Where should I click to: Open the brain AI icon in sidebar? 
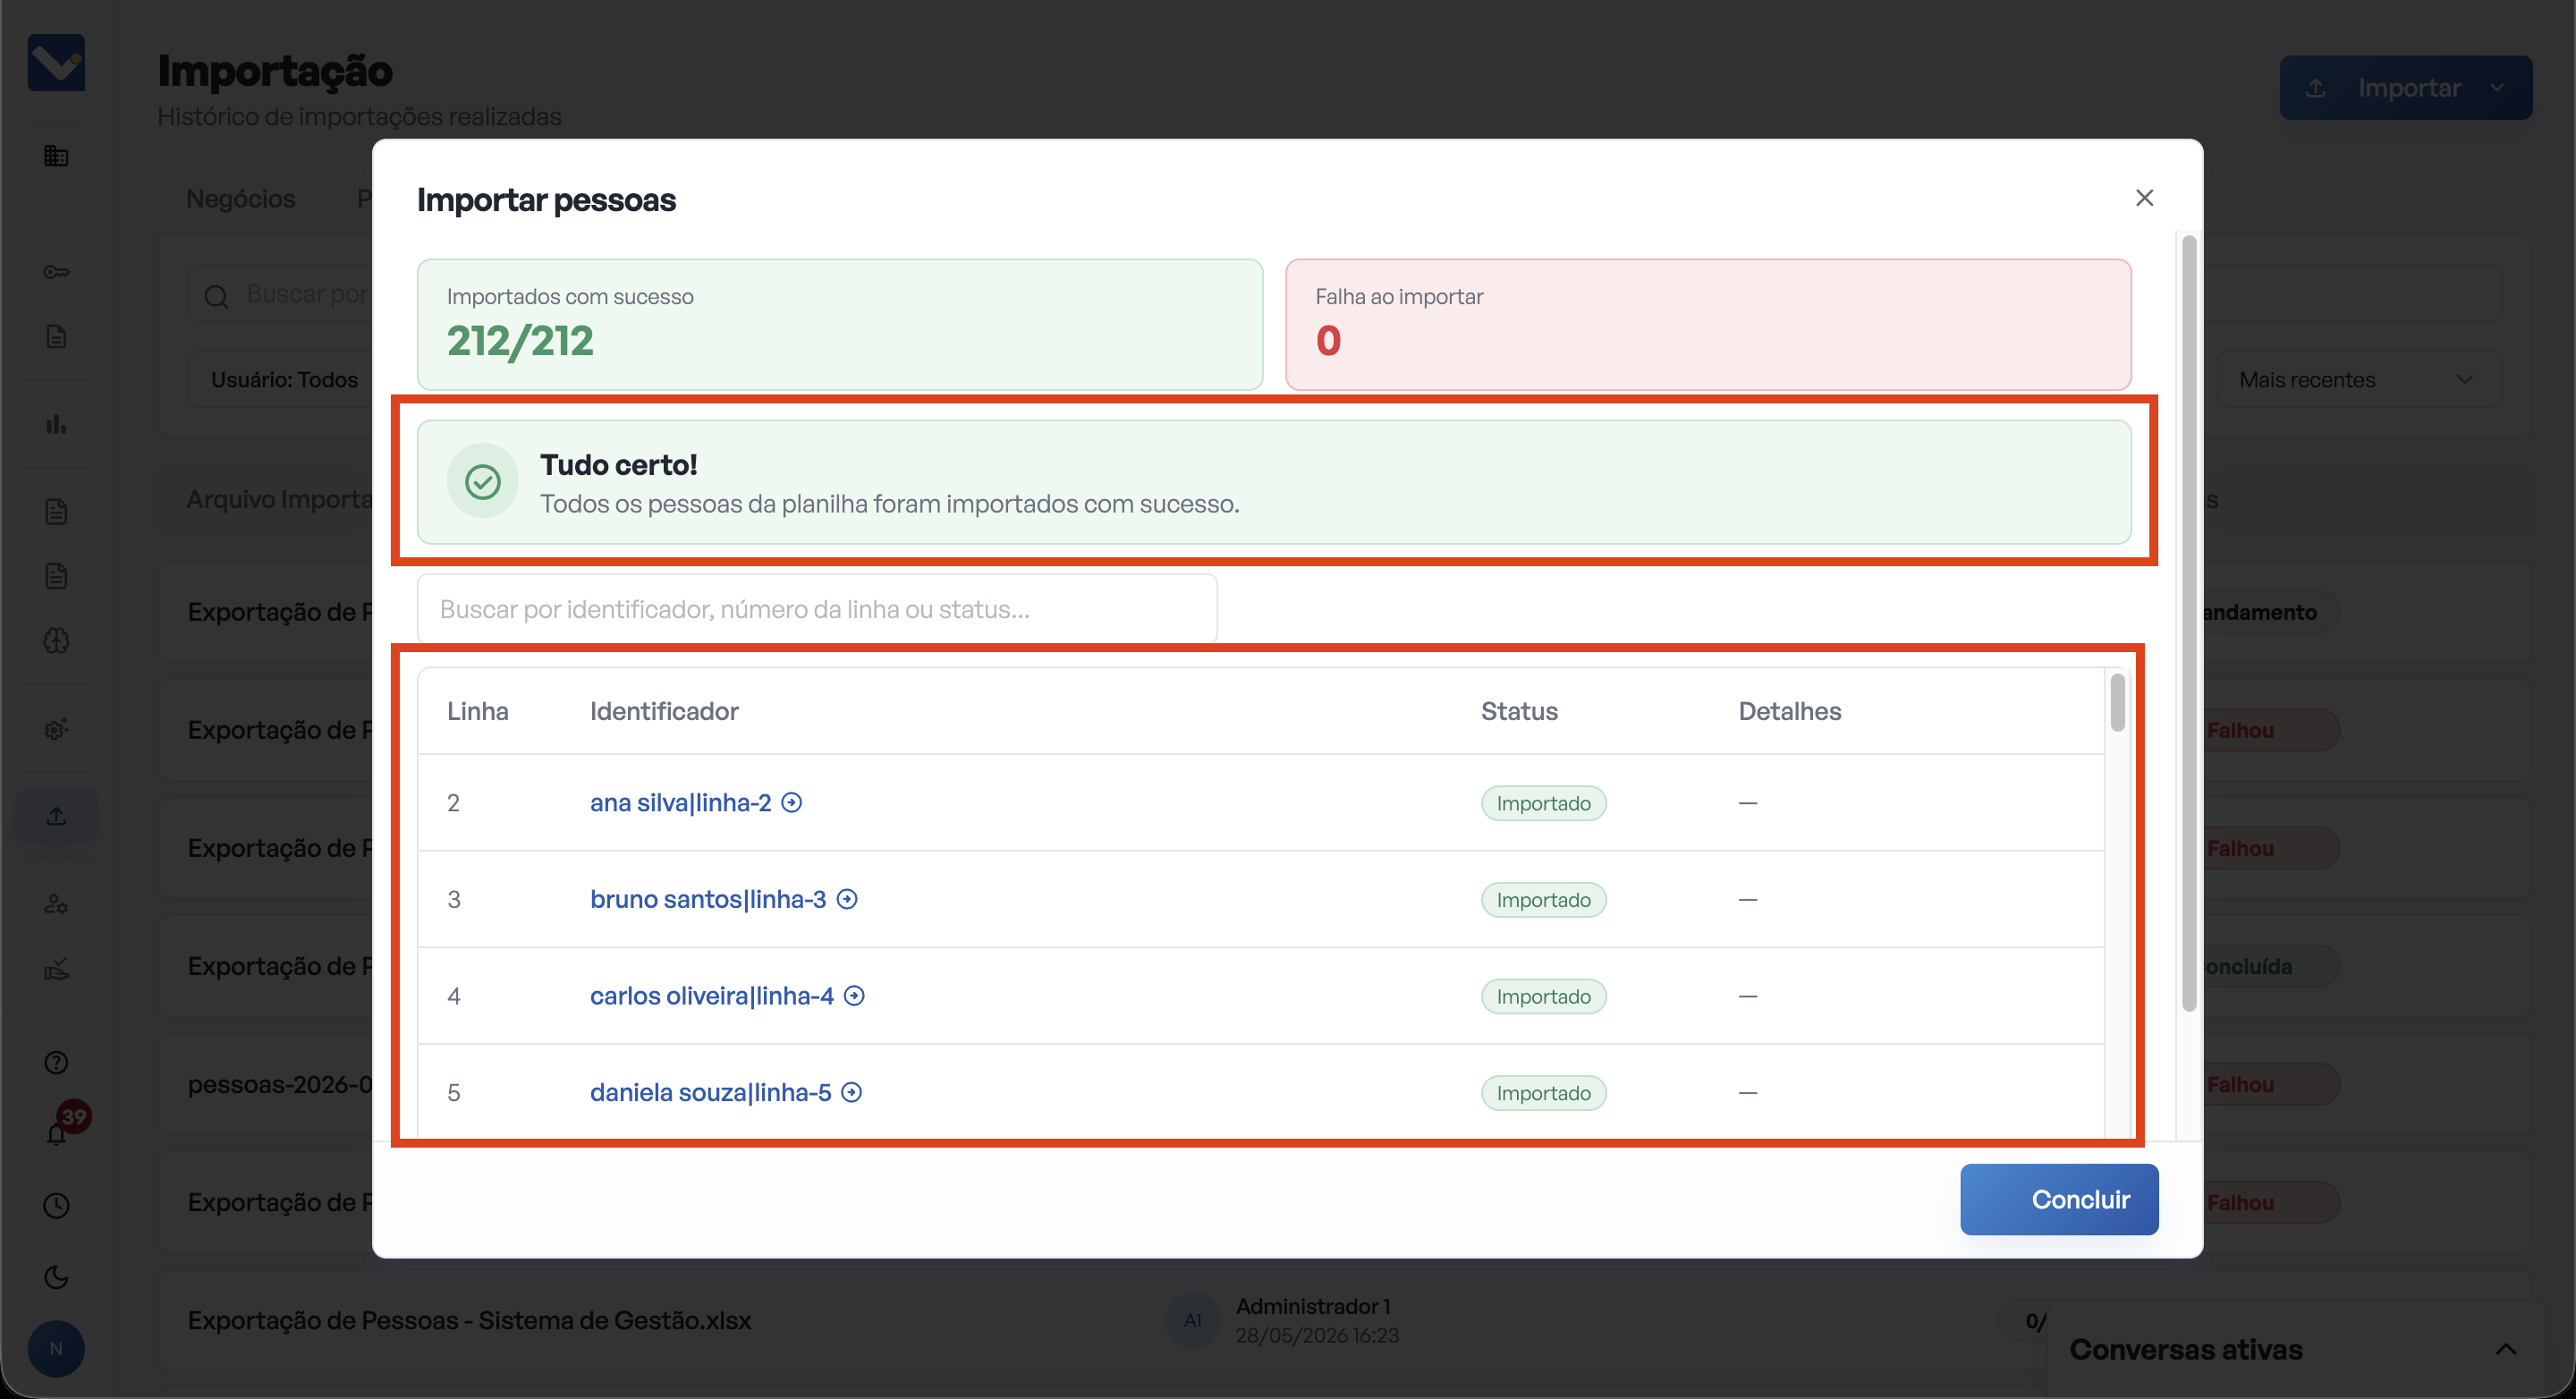[x=56, y=641]
